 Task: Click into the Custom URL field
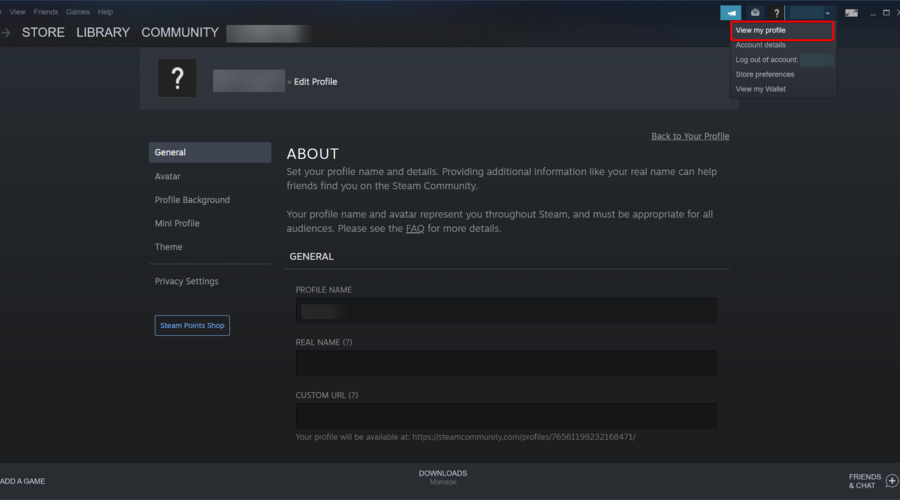point(506,416)
